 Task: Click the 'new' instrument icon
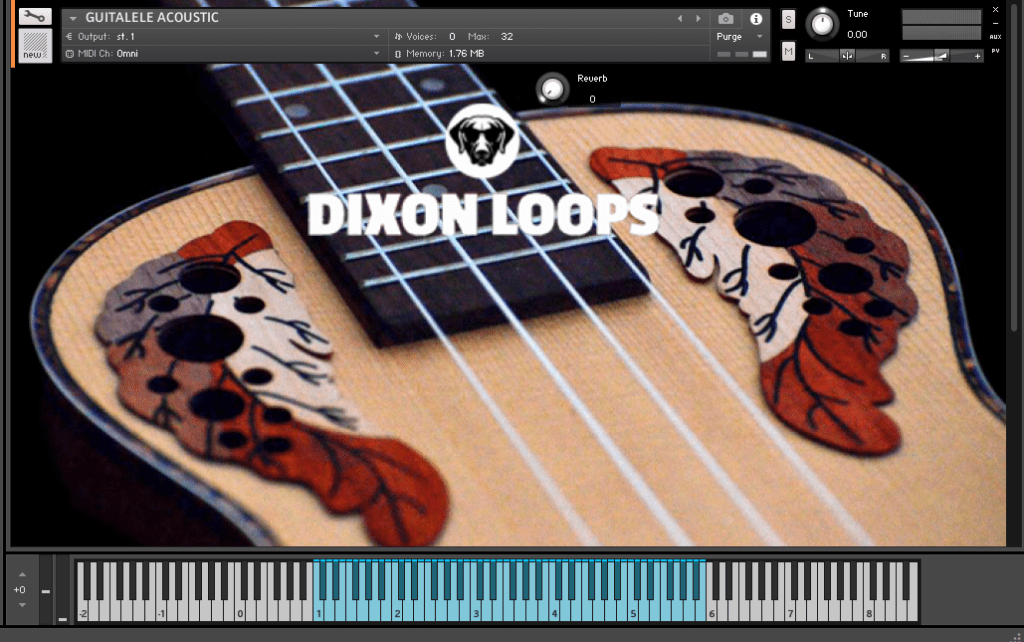[34, 48]
